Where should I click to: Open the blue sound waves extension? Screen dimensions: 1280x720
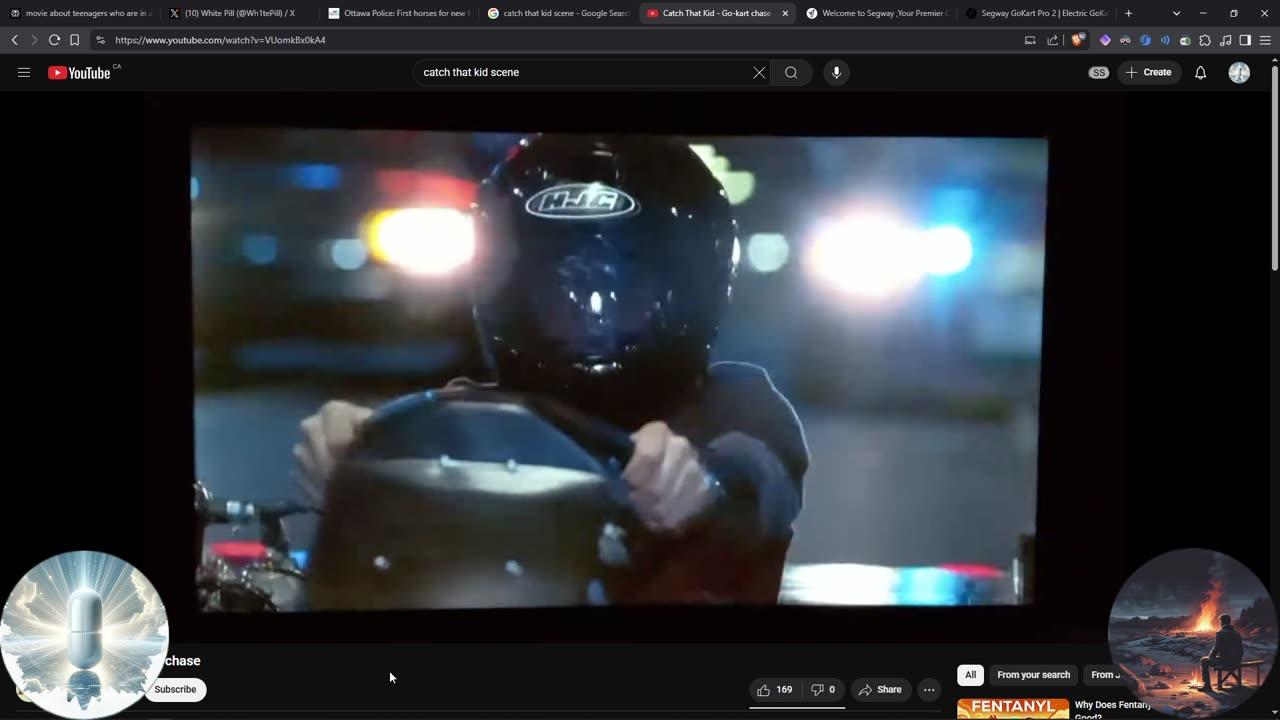tap(1165, 40)
